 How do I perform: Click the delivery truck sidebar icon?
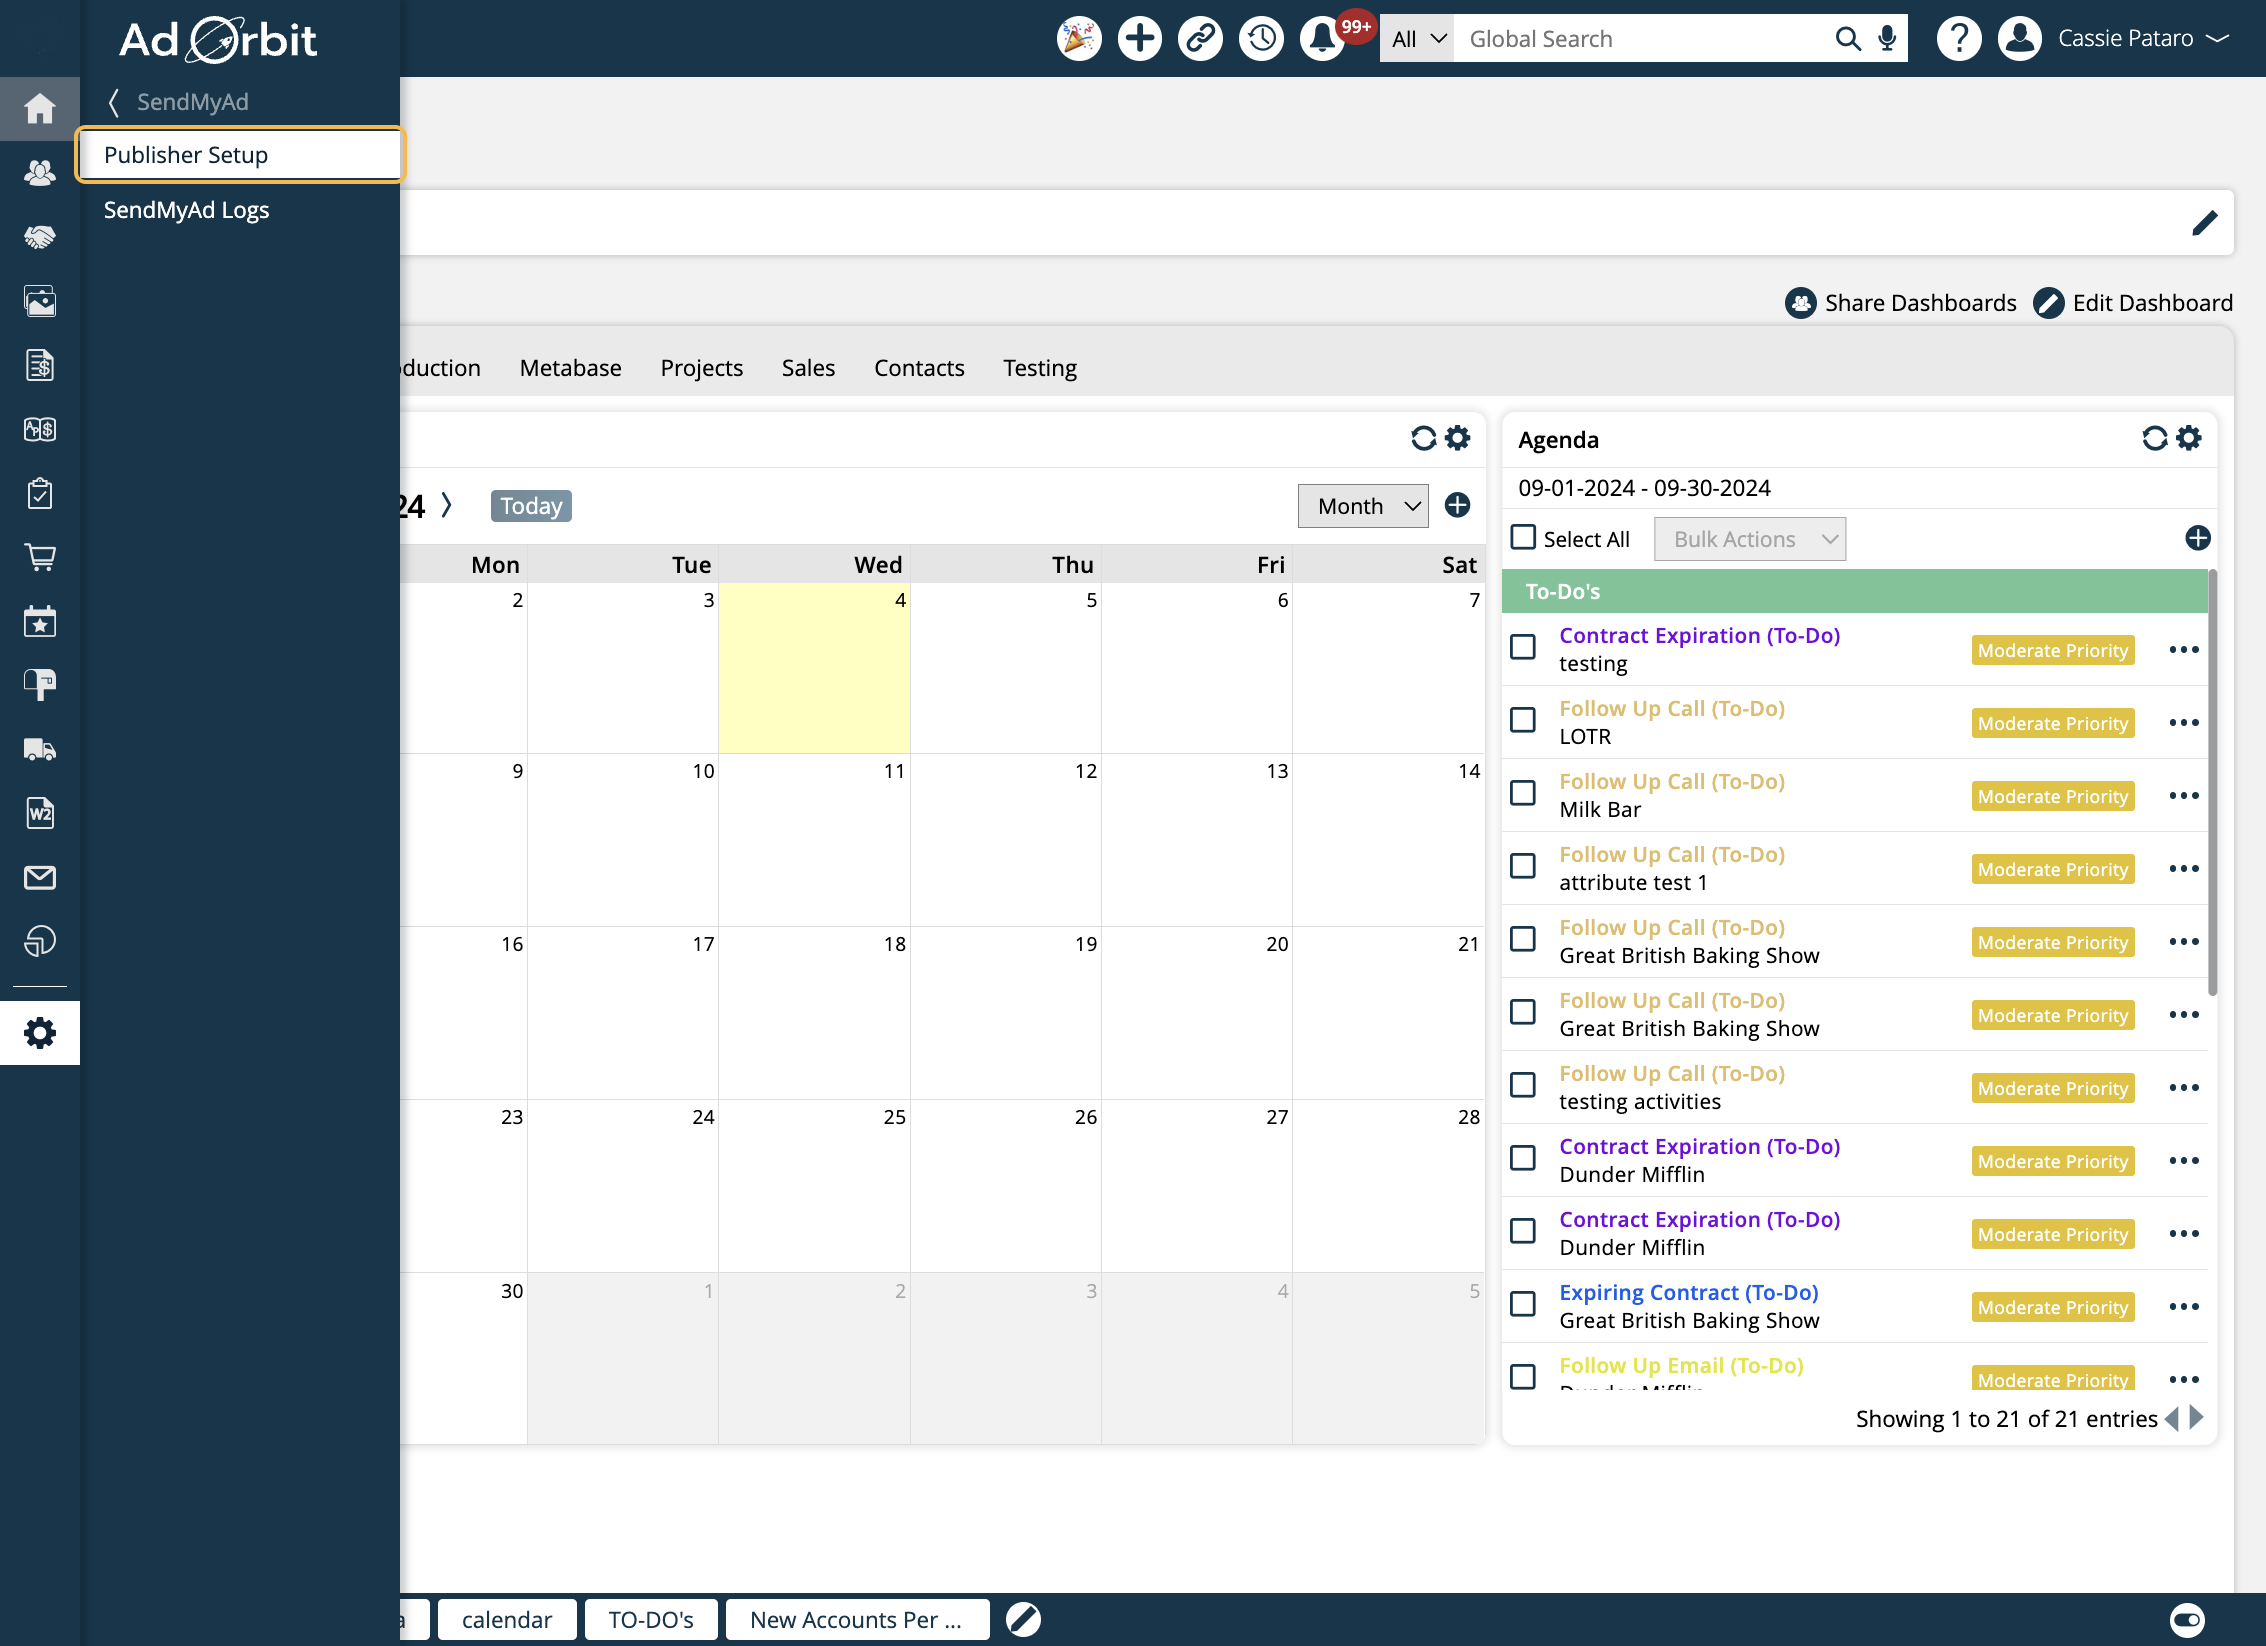pos(40,749)
